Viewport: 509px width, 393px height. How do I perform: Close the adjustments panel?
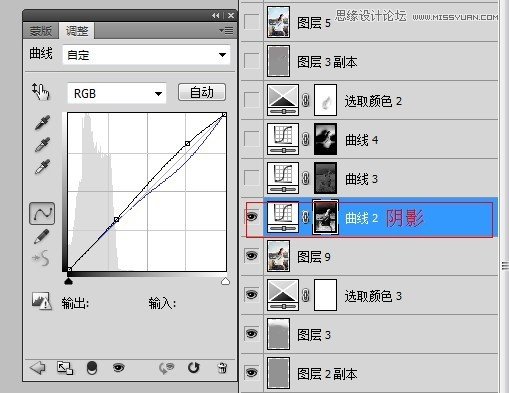231,16
